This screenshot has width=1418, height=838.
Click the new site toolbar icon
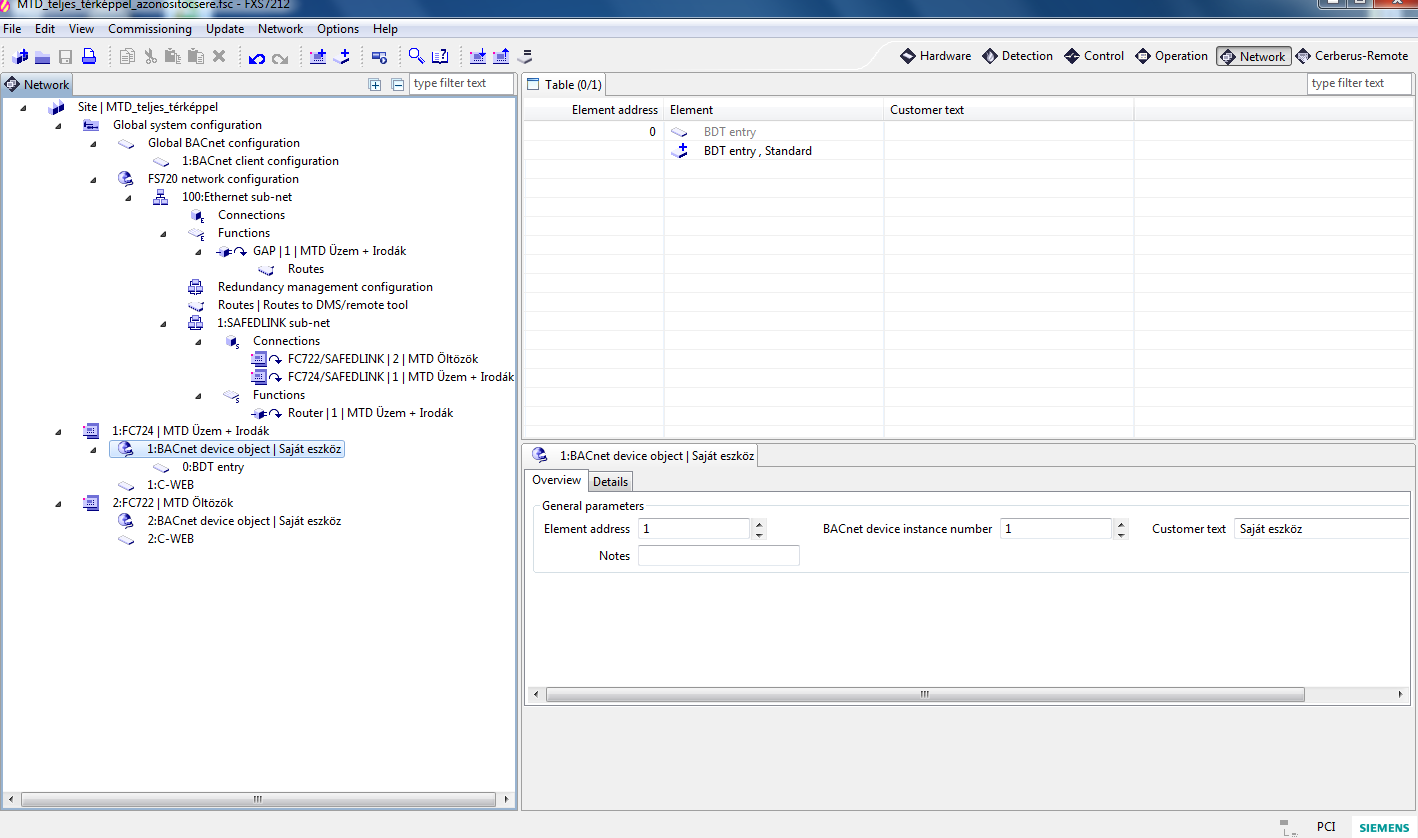(20, 57)
